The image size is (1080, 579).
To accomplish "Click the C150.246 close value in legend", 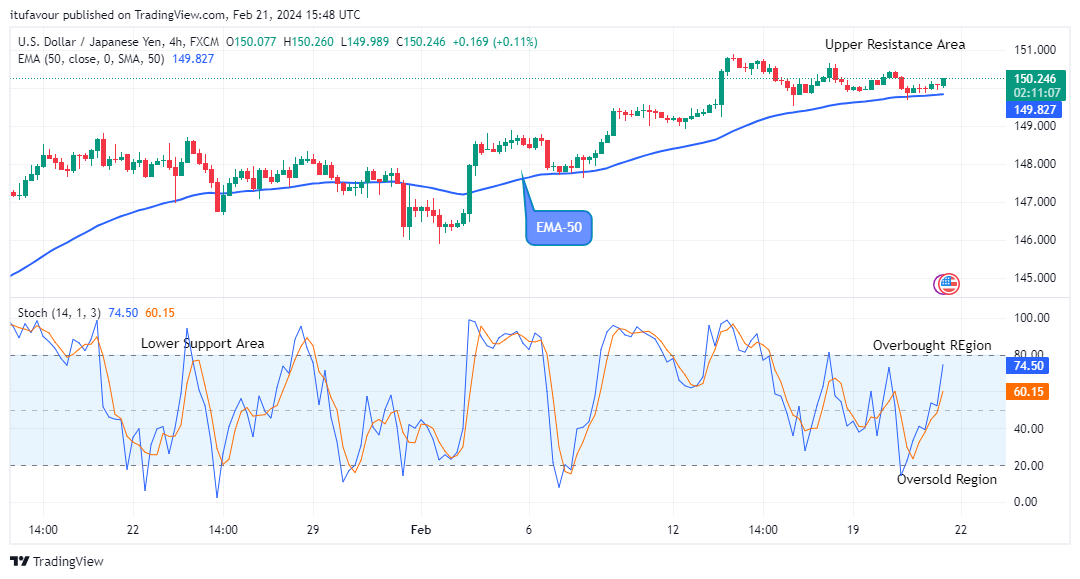I will pyautogui.click(x=420, y=41).
